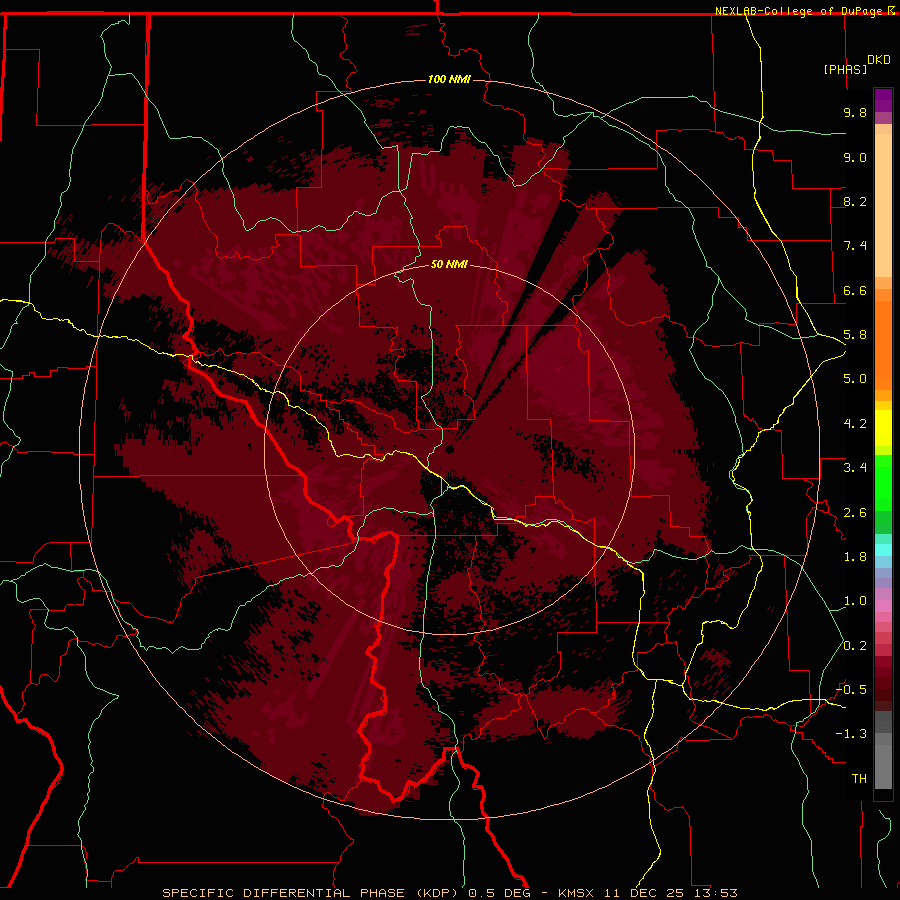Click the 0.2 legend value
The height and width of the screenshot is (900, 900).
coord(855,646)
